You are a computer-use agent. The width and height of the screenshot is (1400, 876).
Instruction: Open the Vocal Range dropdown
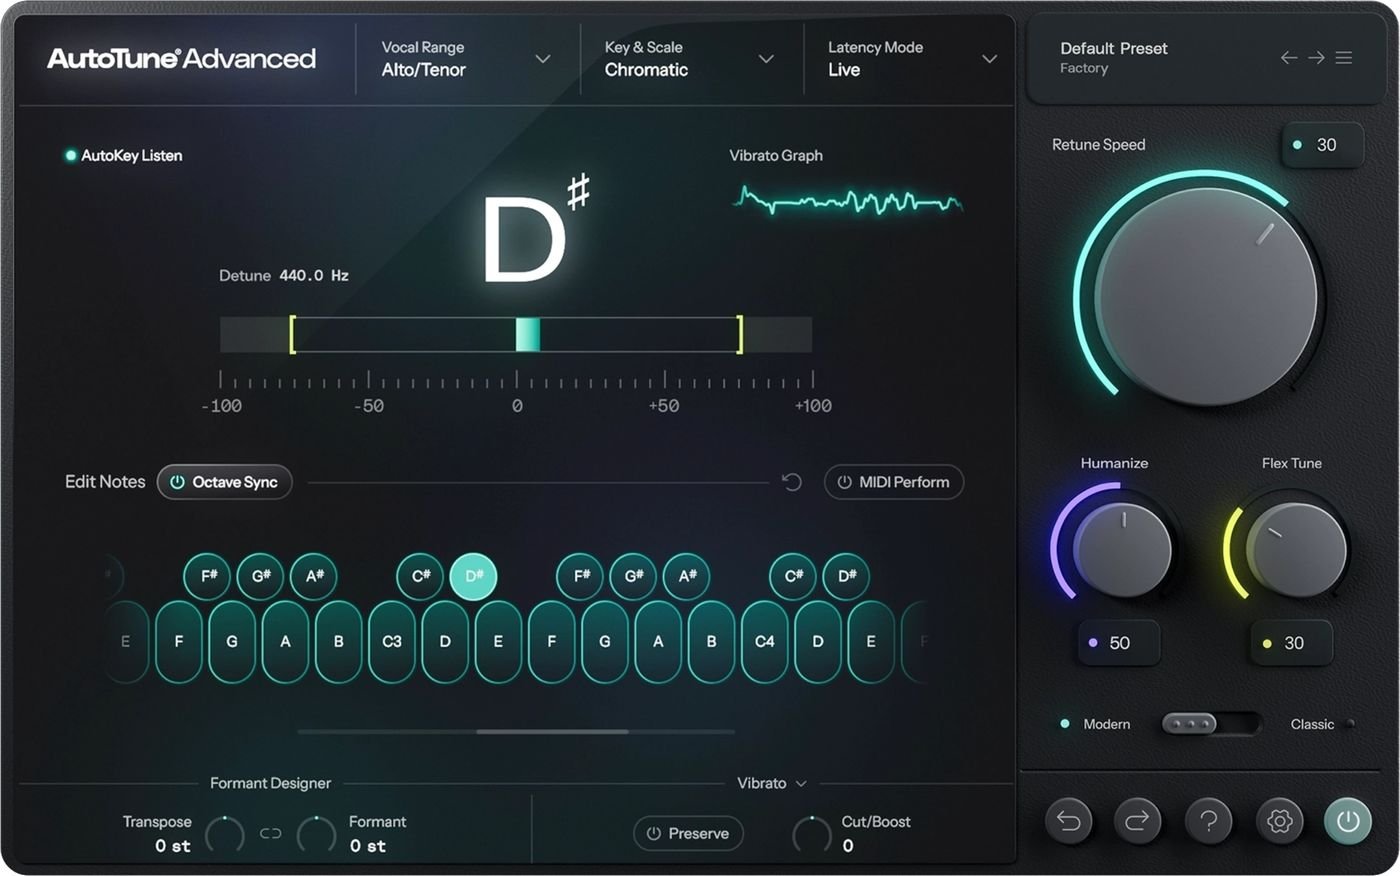[x=466, y=59]
